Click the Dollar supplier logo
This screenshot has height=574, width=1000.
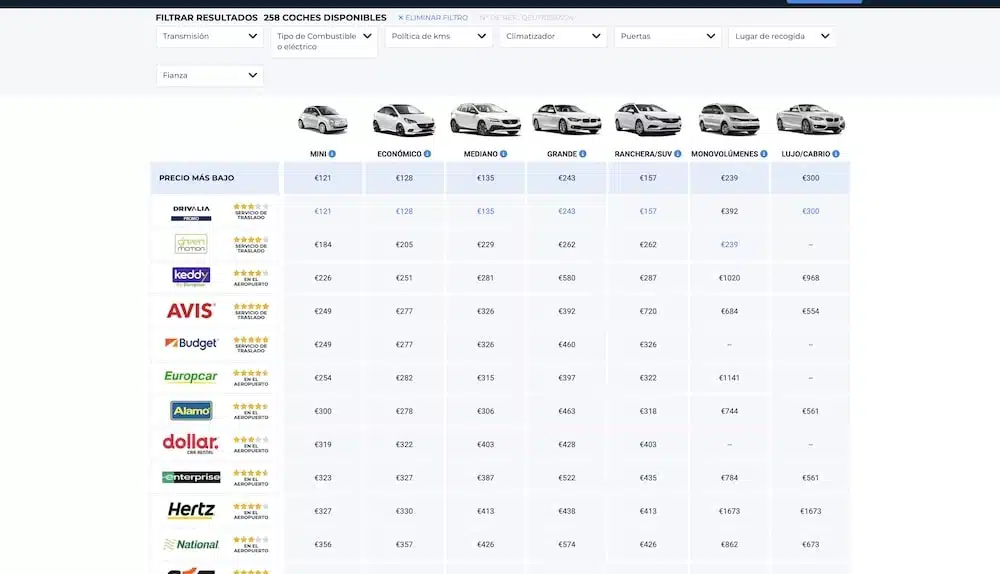(x=191, y=444)
